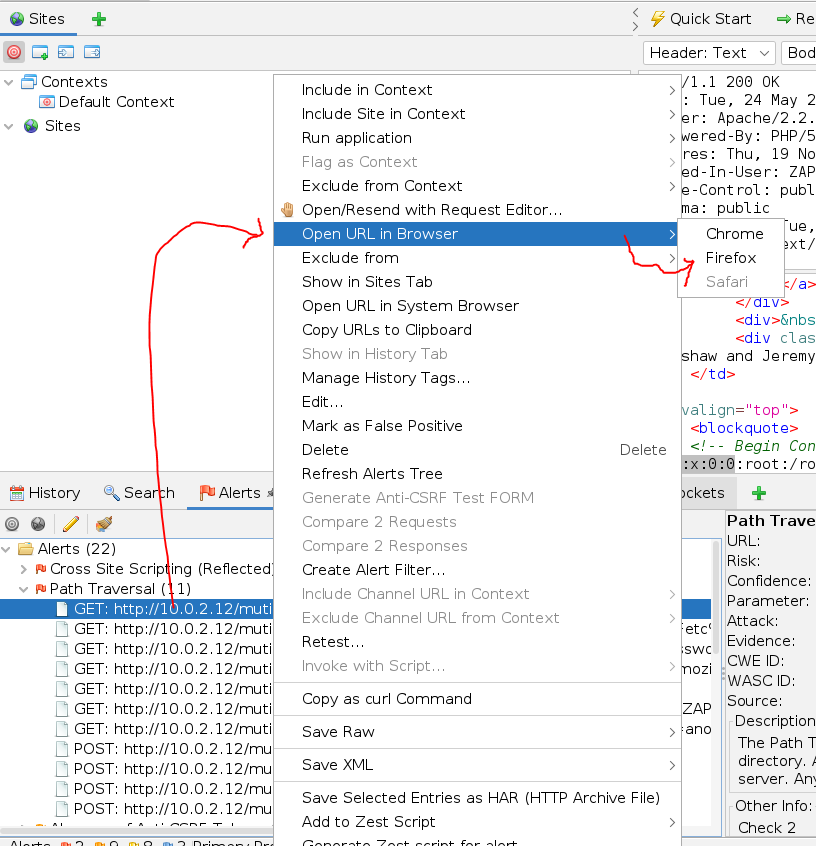Click the target icon in the Alerts toolbar
The width and height of the screenshot is (816, 846).
(x=12, y=524)
